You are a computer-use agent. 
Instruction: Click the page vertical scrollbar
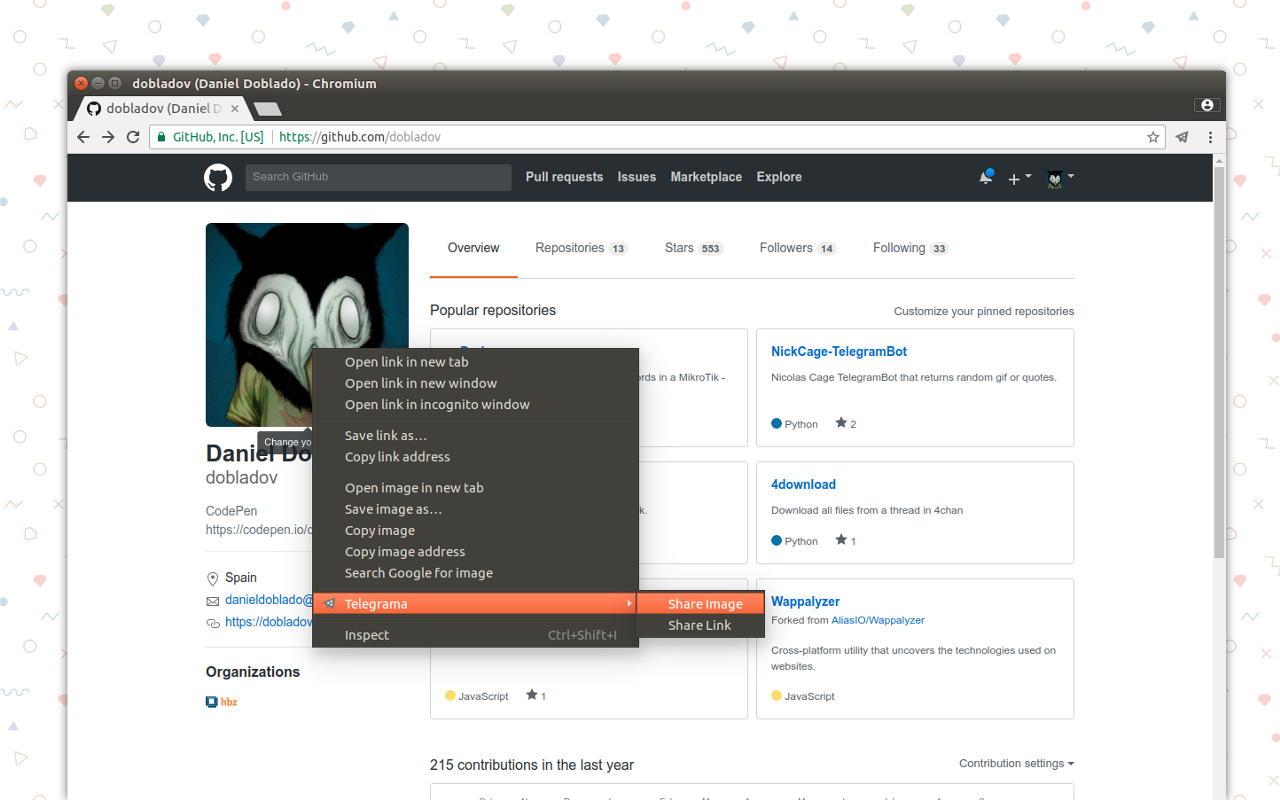click(1219, 360)
